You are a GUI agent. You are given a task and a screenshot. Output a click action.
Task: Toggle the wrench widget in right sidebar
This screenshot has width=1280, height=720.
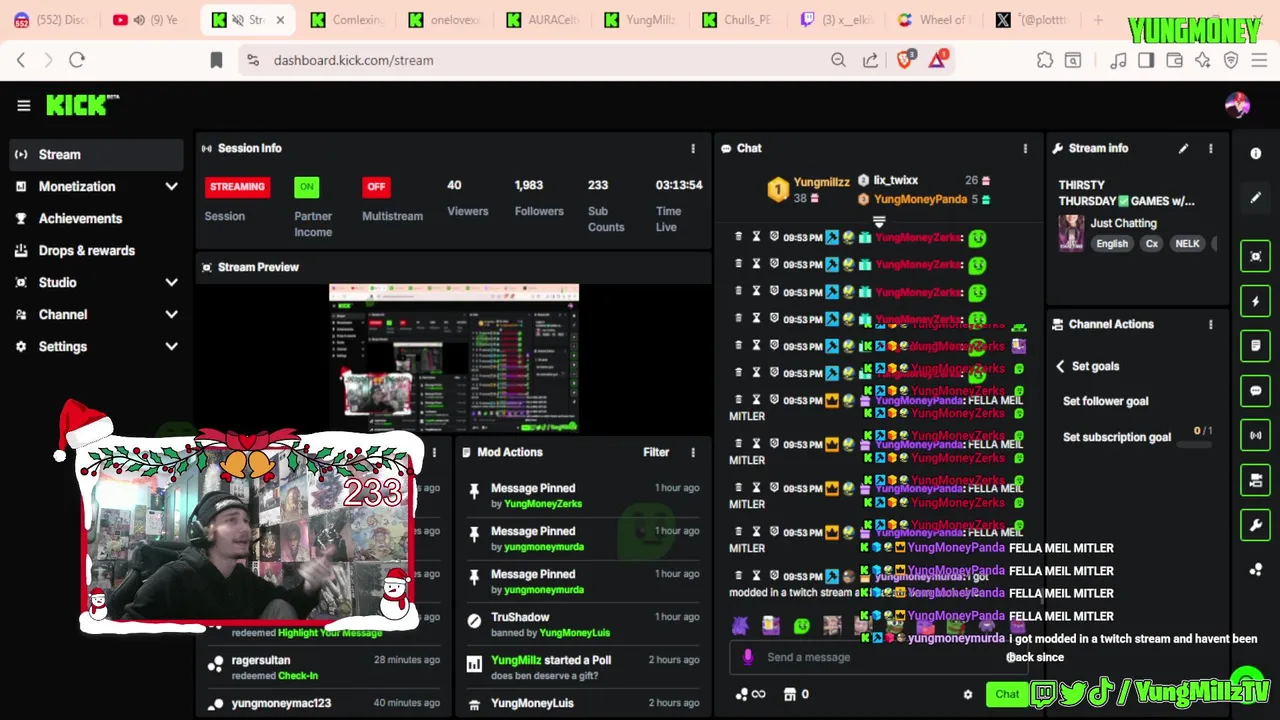(1256, 525)
